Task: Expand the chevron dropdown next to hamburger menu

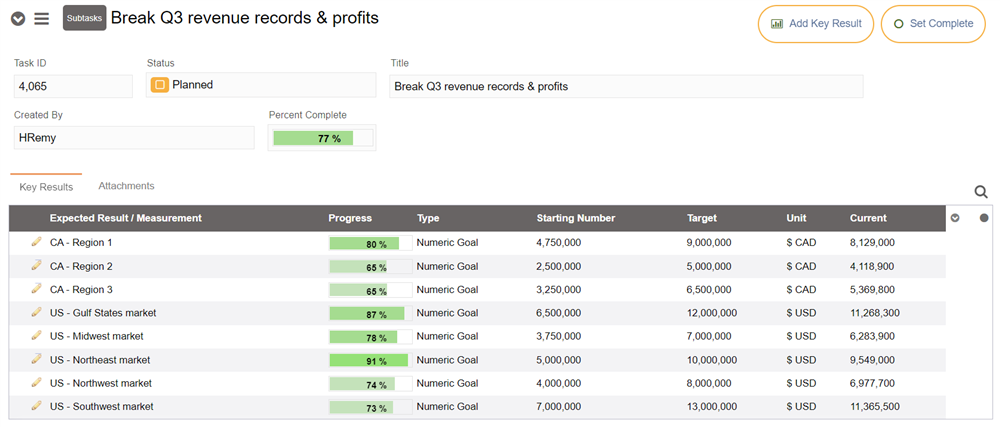Action: click(x=18, y=19)
